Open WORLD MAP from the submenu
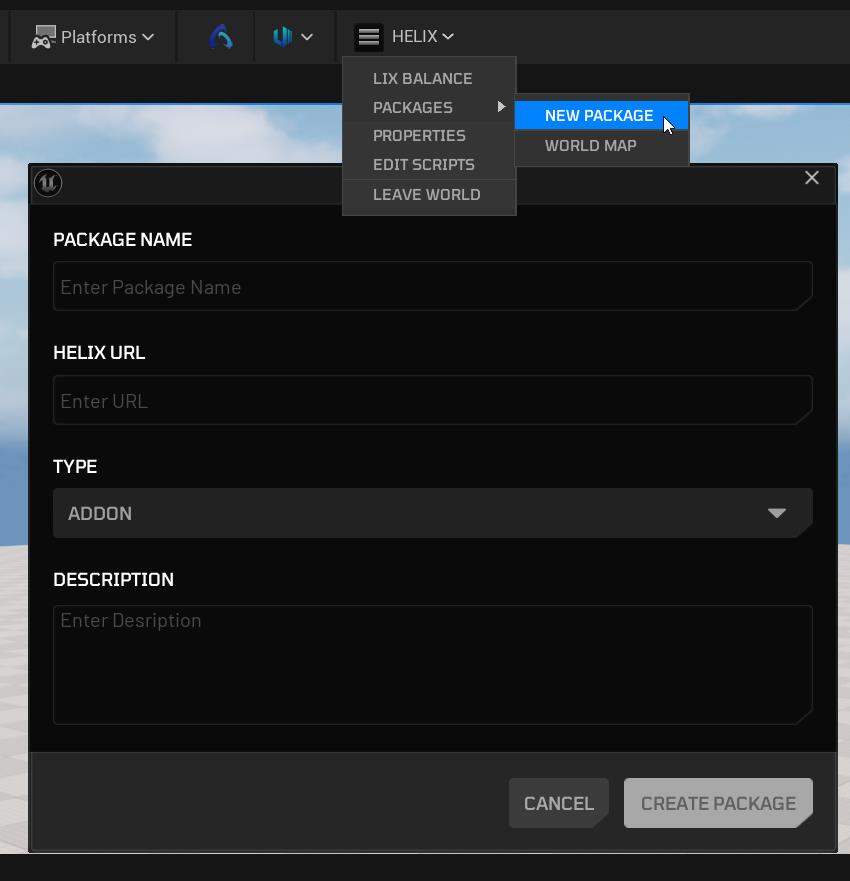This screenshot has height=881, width=850. click(x=590, y=145)
